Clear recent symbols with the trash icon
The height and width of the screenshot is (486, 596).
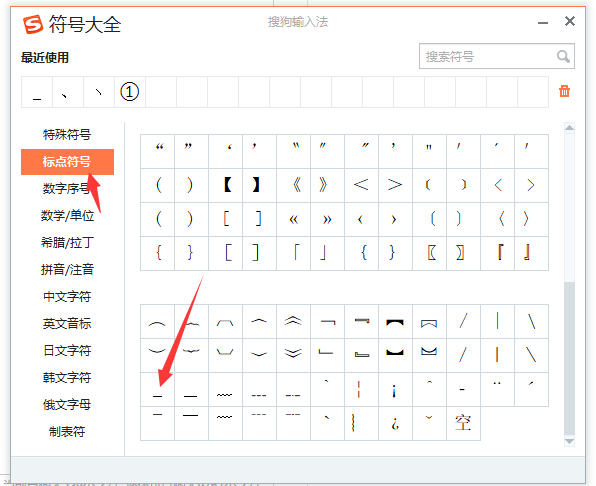(x=564, y=92)
